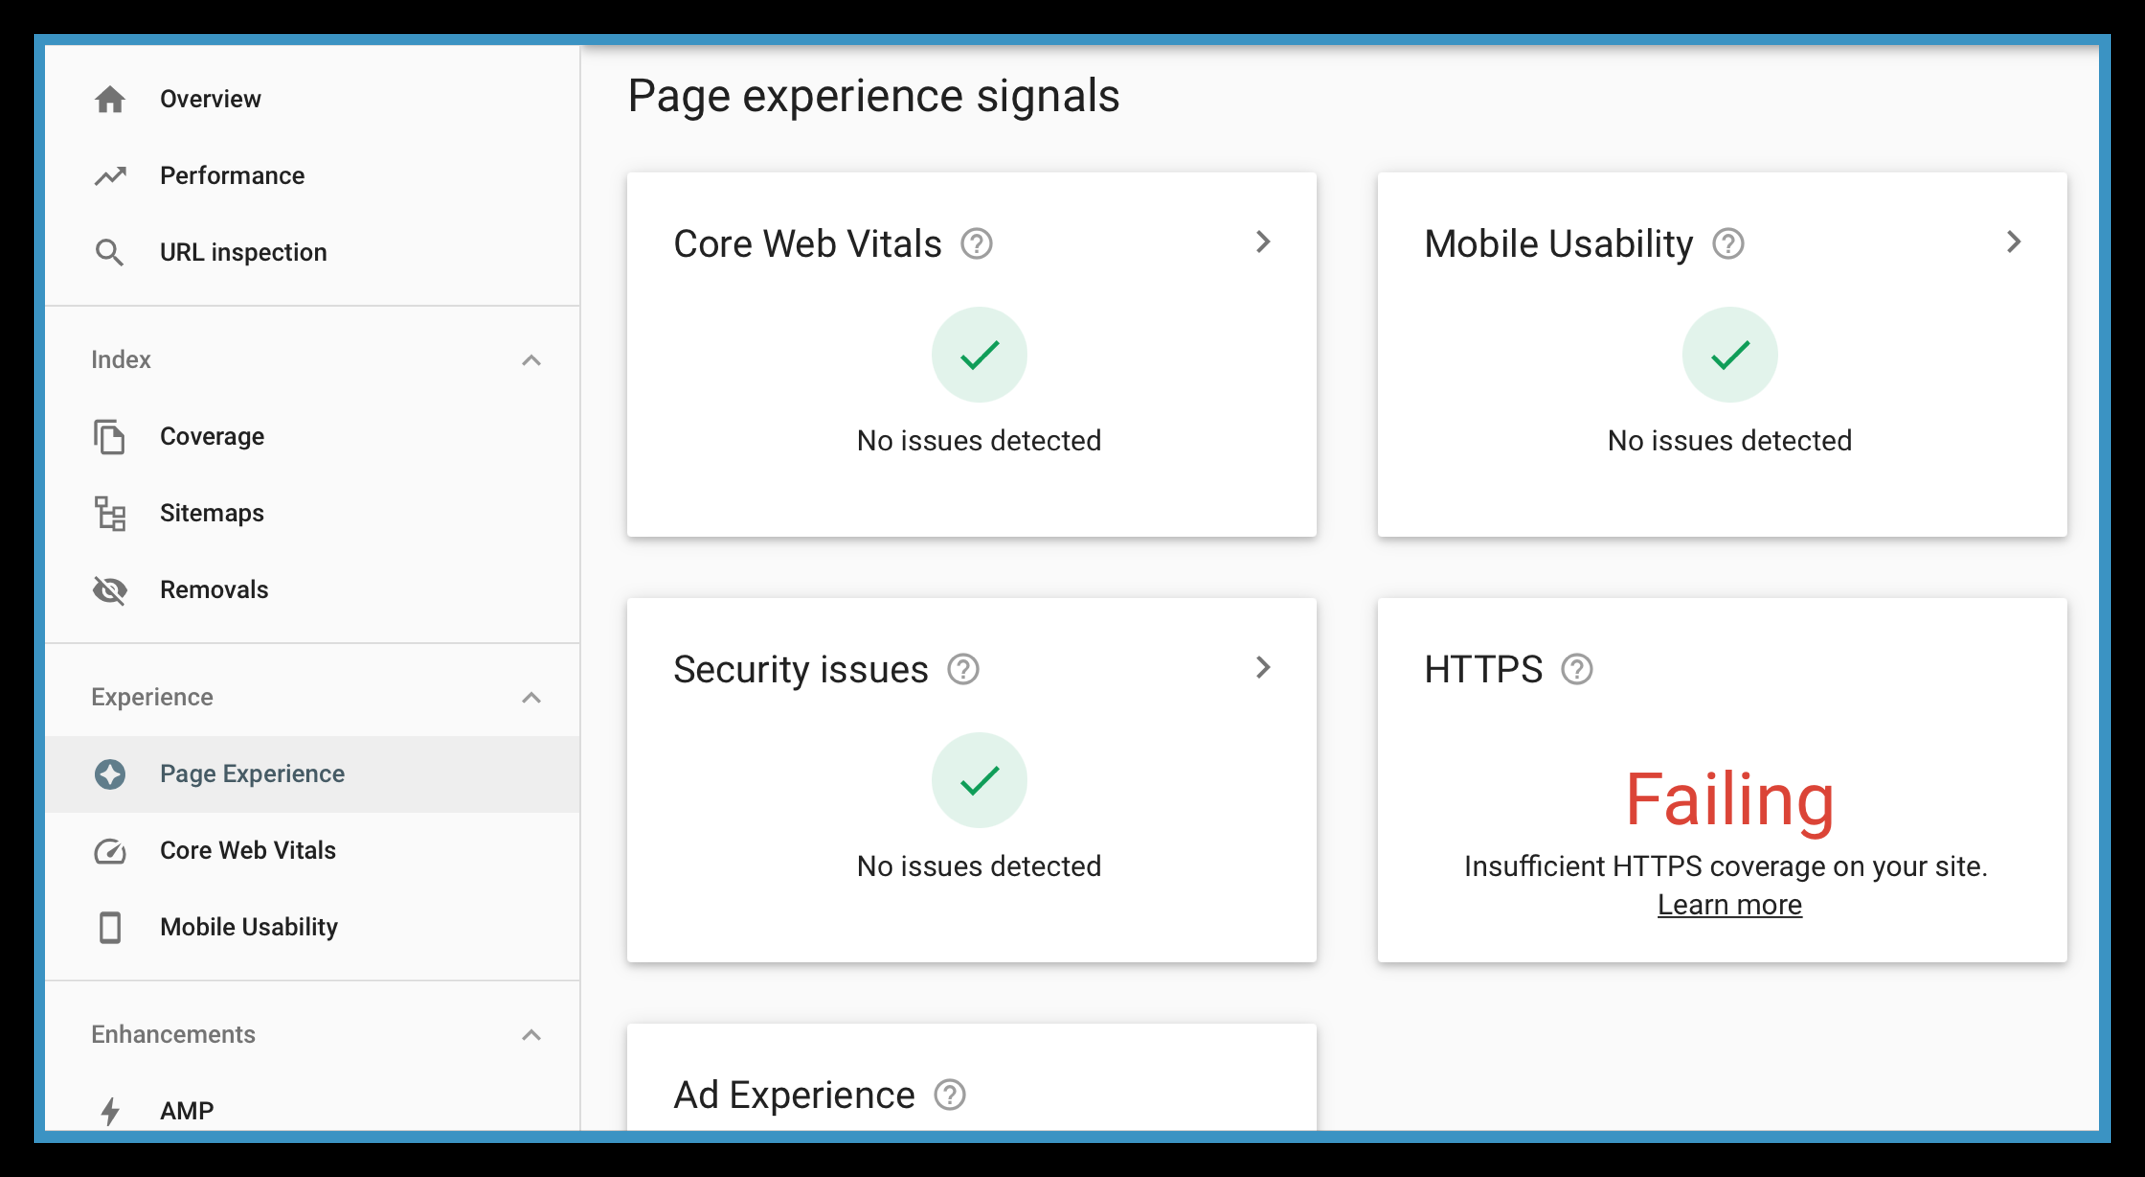Collapse the Experience section chevron

[x=531, y=697]
